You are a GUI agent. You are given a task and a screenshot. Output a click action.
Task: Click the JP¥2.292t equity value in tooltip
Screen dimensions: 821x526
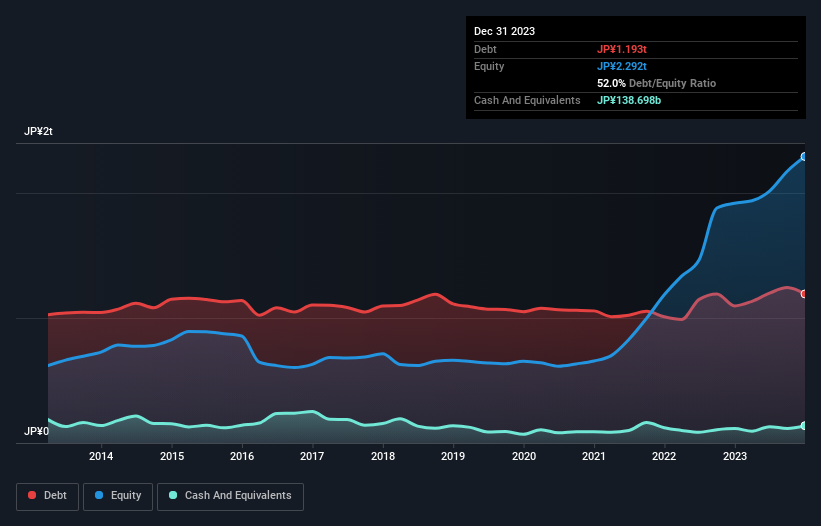coord(622,66)
